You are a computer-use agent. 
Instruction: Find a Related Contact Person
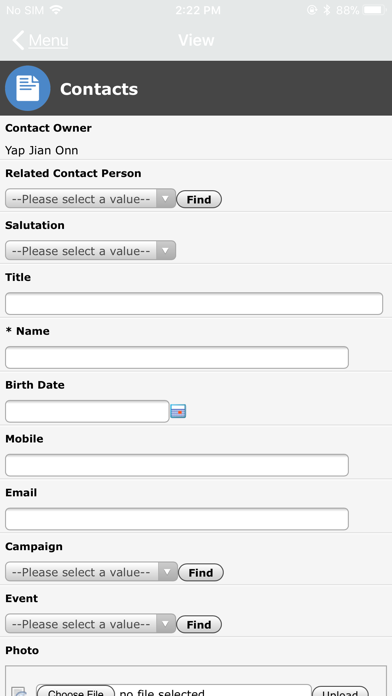[x=199, y=199]
